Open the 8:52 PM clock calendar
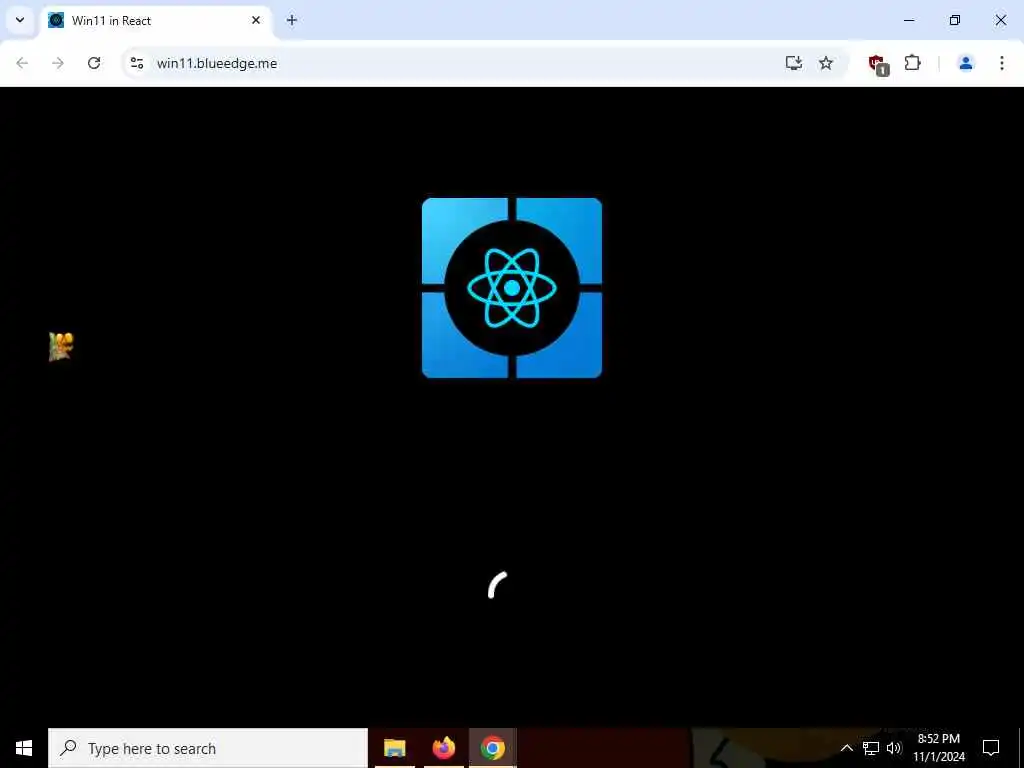1024x768 pixels. pyautogui.click(x=939, y=748)
